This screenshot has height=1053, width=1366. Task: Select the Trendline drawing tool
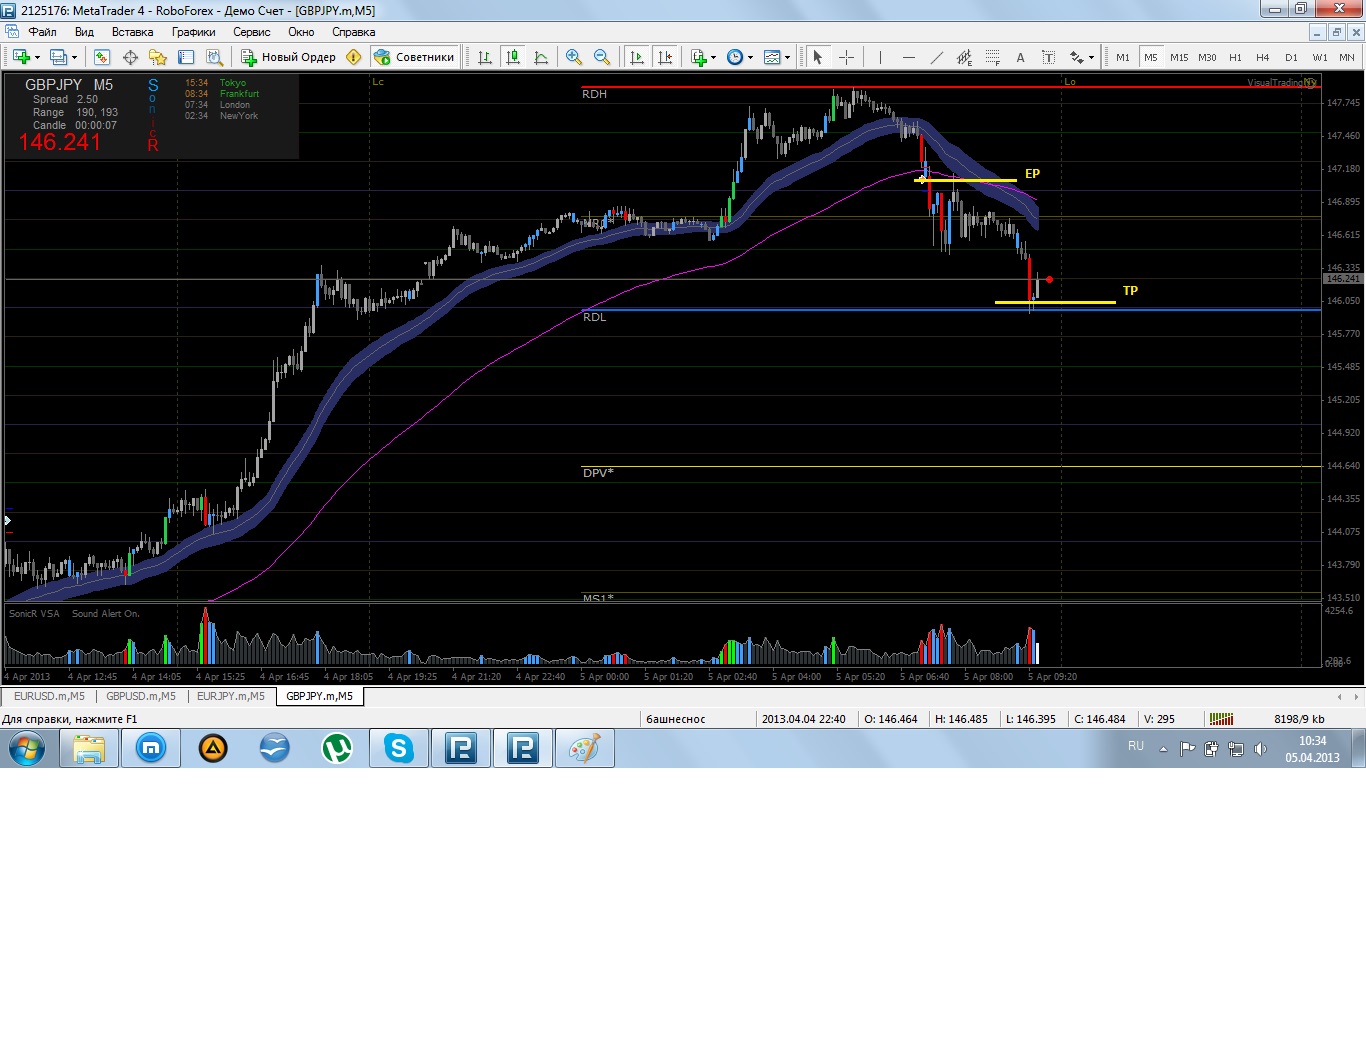(936, 57)
